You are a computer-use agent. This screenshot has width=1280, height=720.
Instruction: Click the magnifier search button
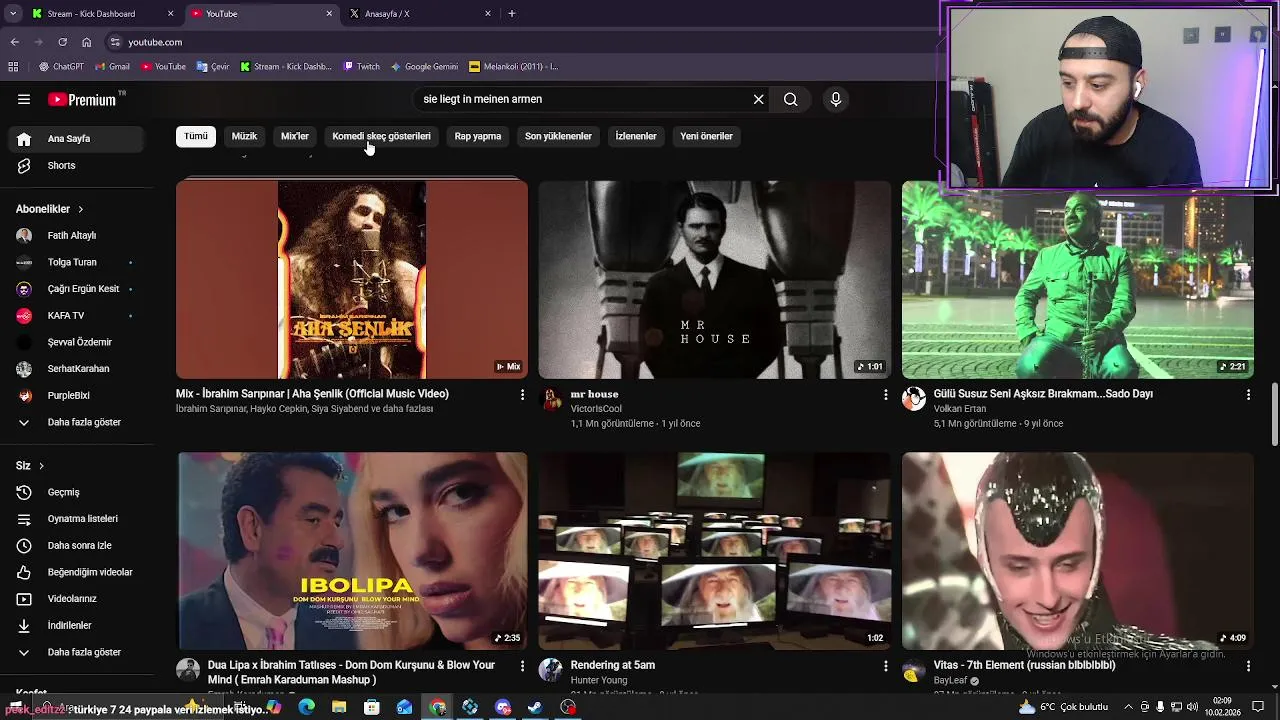pos(790,99)
